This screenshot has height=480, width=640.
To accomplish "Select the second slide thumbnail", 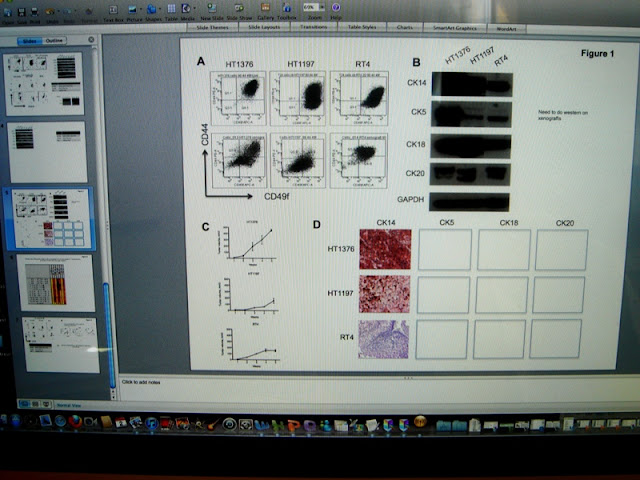I will tap(47, 152).
